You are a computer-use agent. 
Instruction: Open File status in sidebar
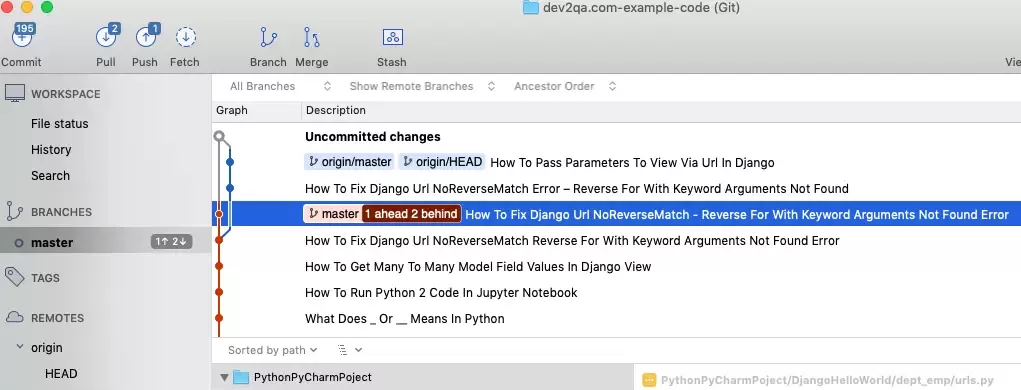pos(59,124)
